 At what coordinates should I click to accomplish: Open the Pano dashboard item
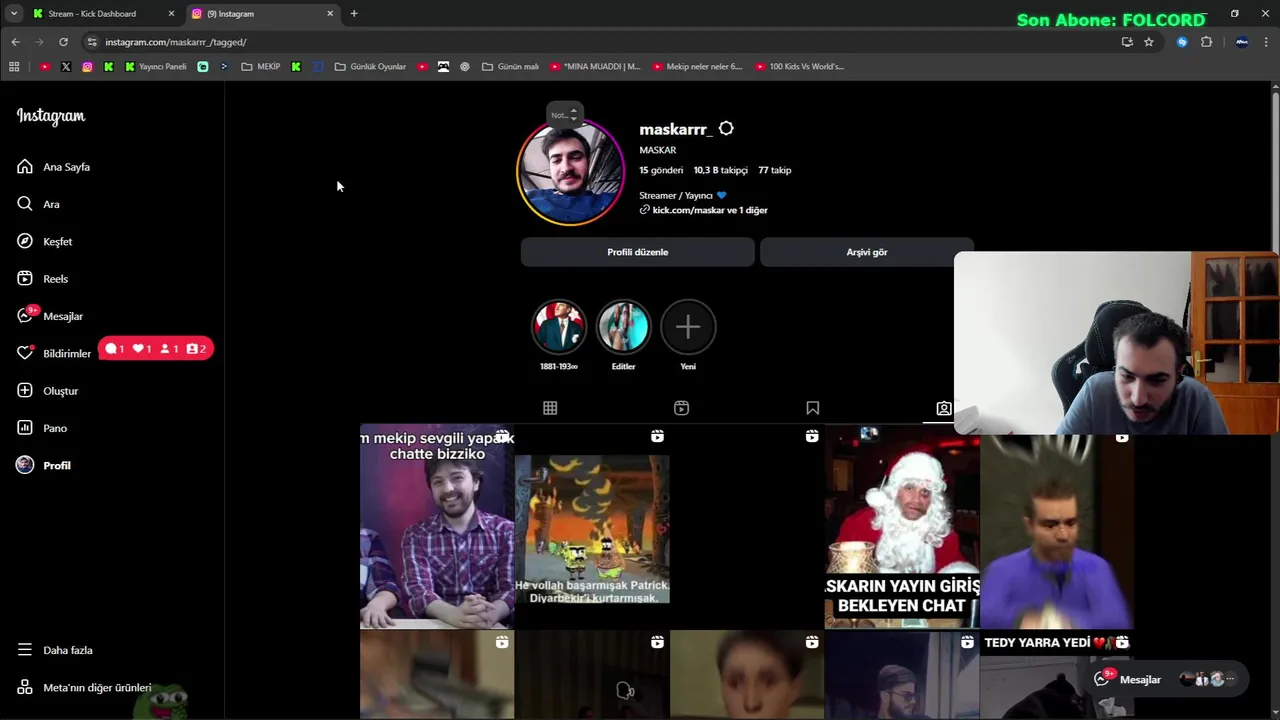coord(42,428)
